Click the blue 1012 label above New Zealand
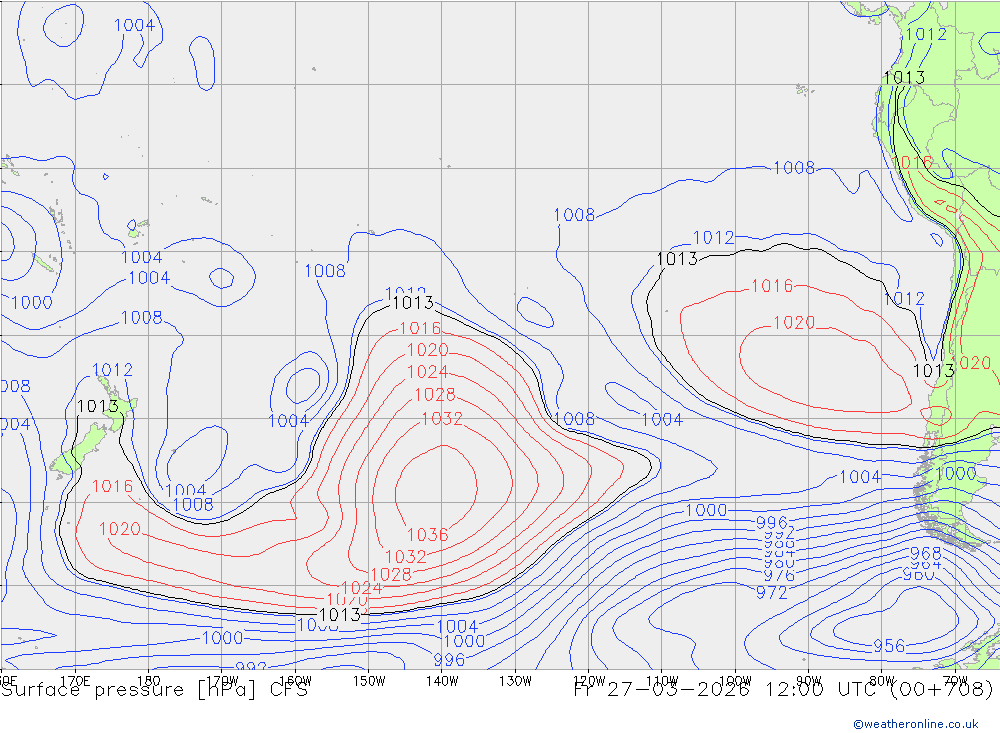 pos(112,369)
